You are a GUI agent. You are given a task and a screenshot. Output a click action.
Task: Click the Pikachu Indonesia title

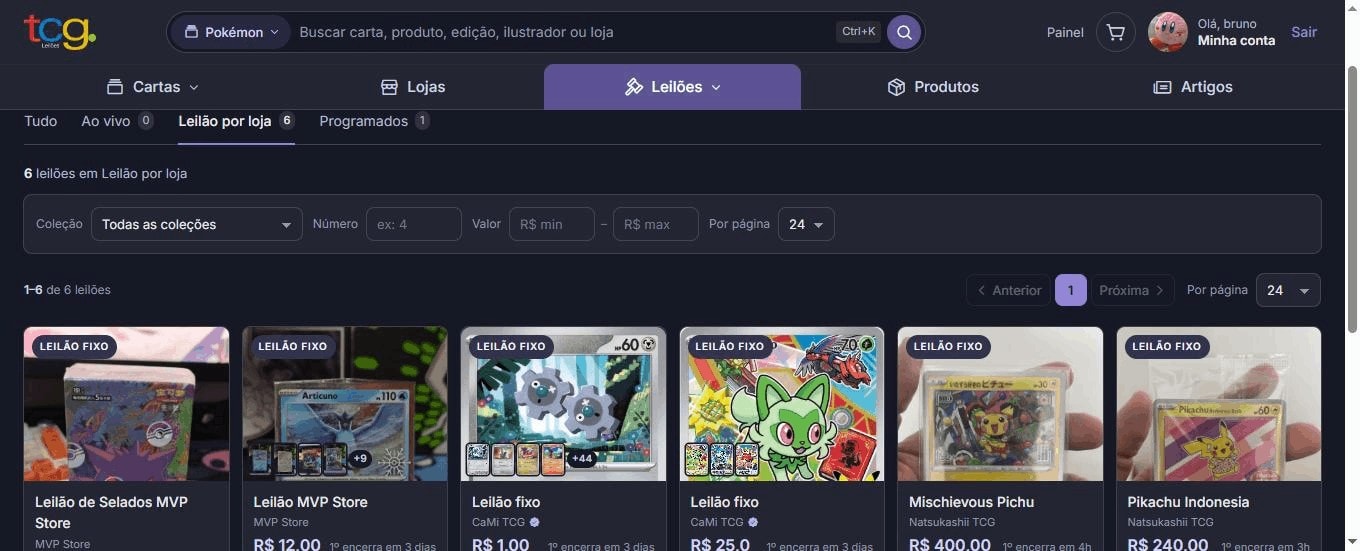point(1188,502)
